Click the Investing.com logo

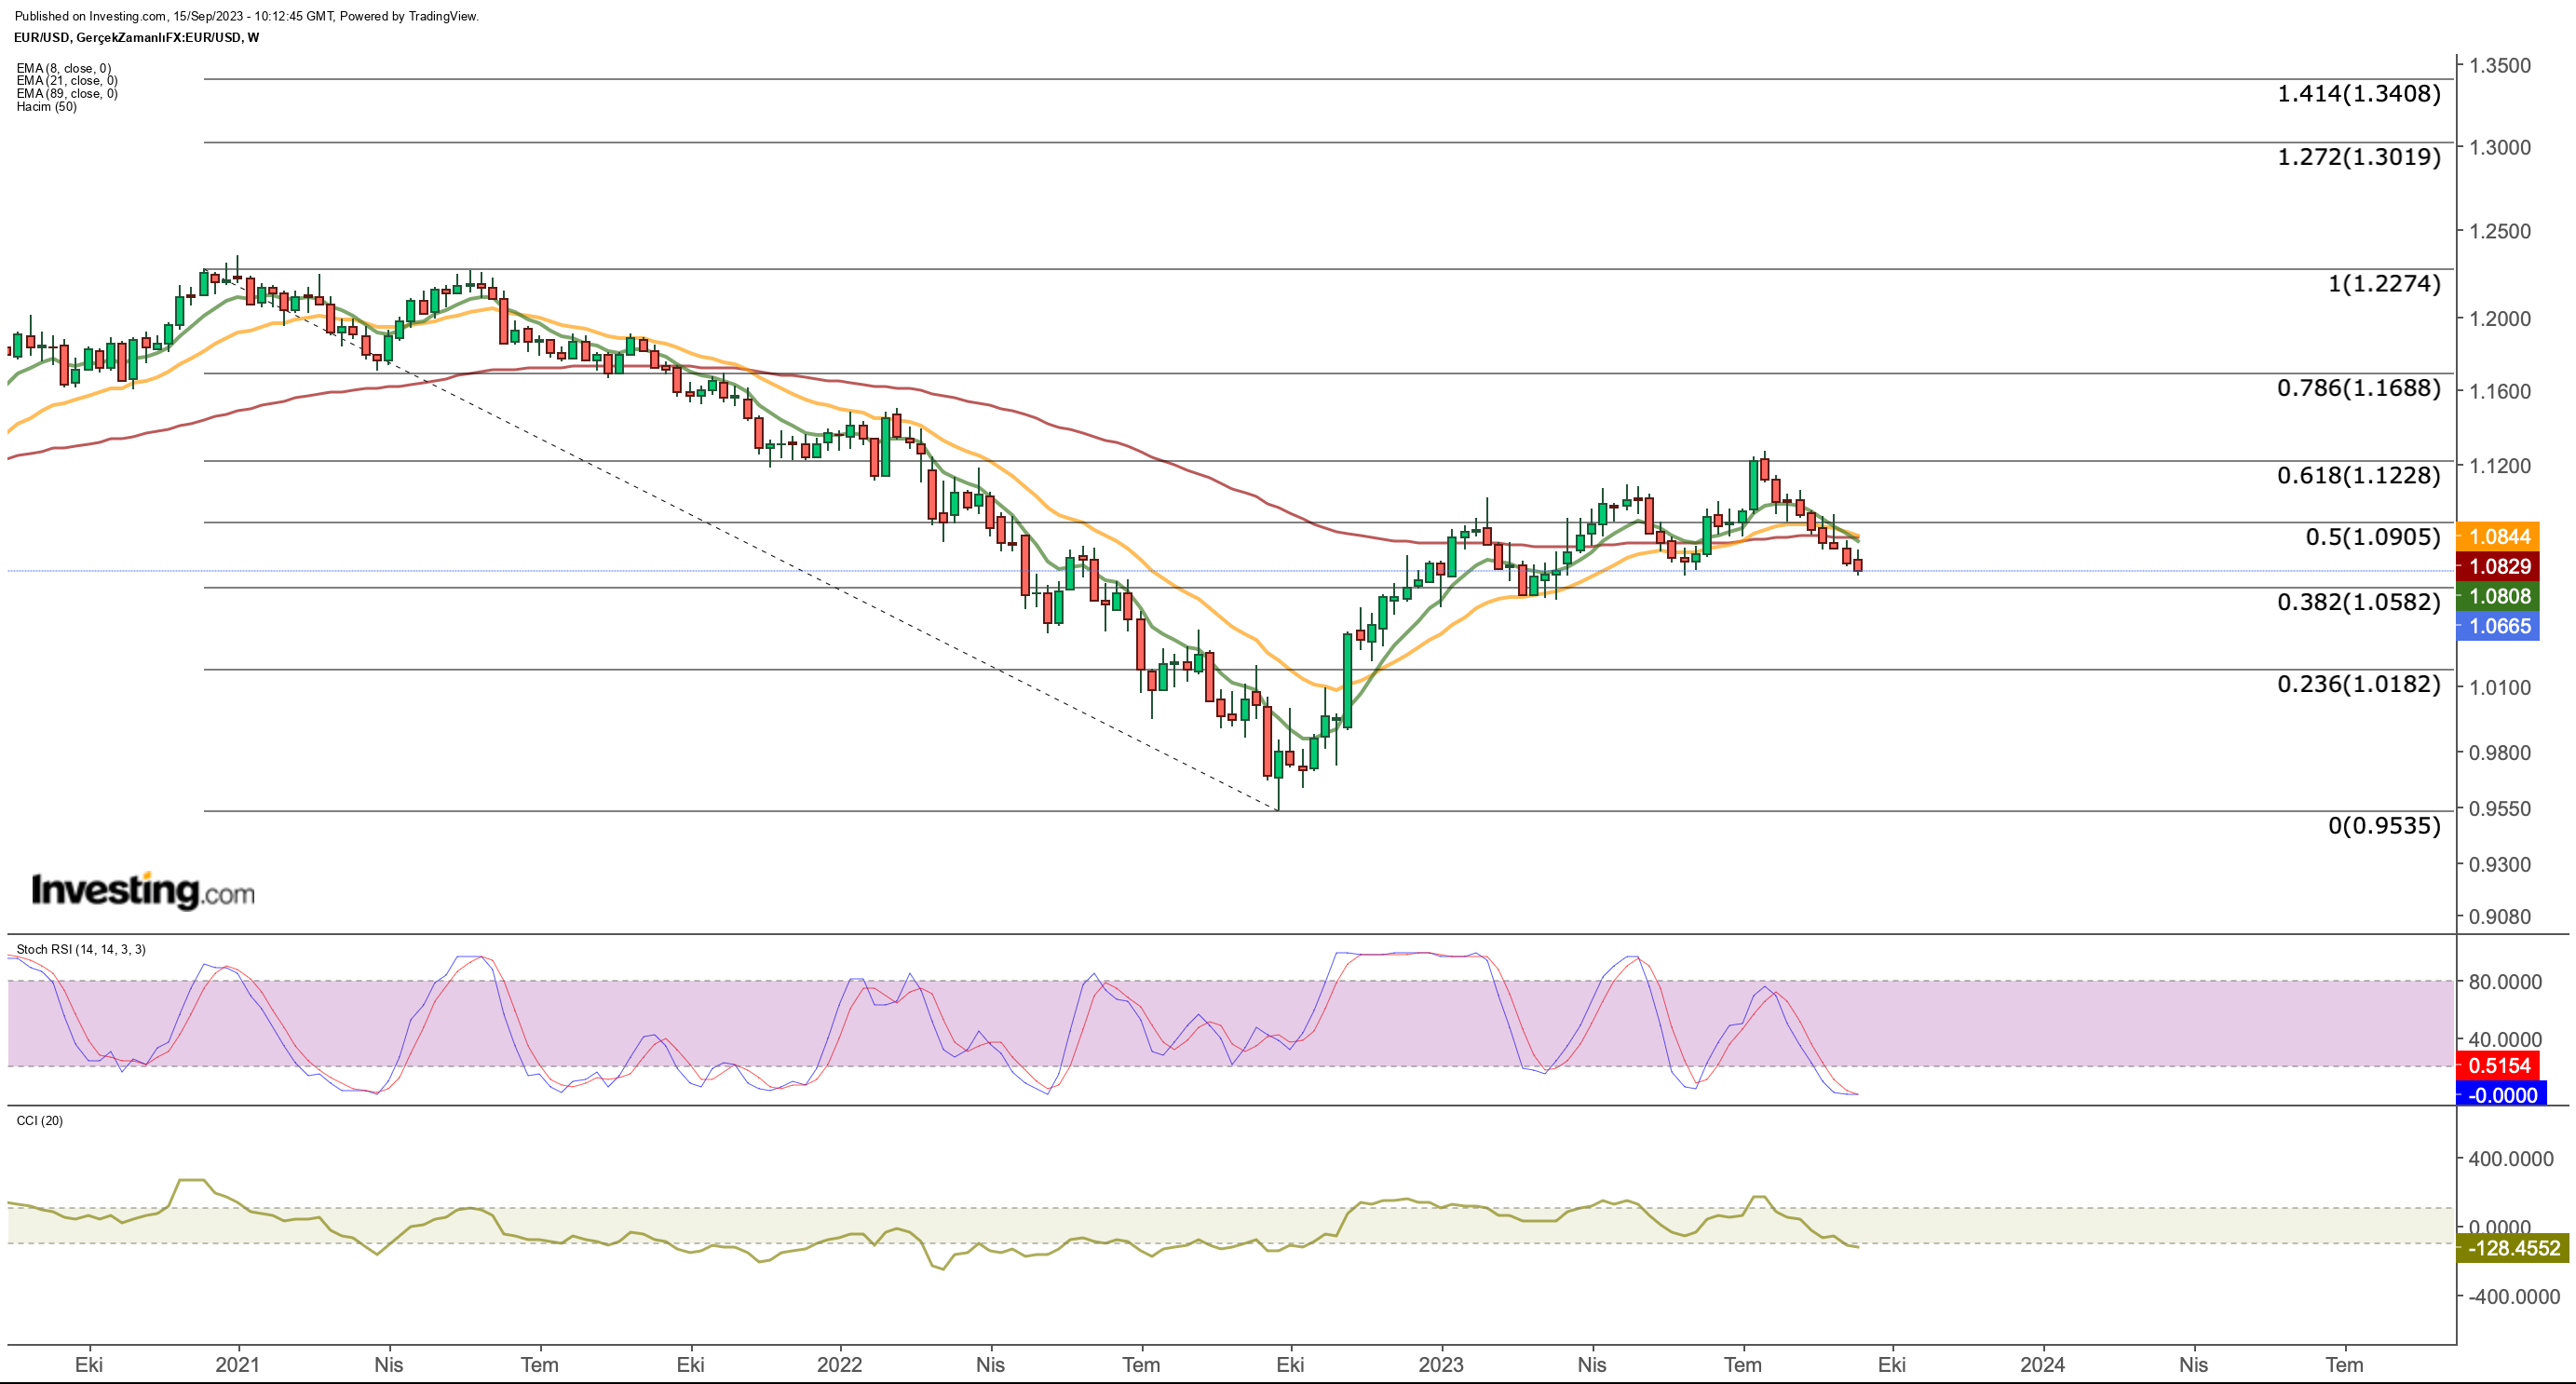point(143,890)
